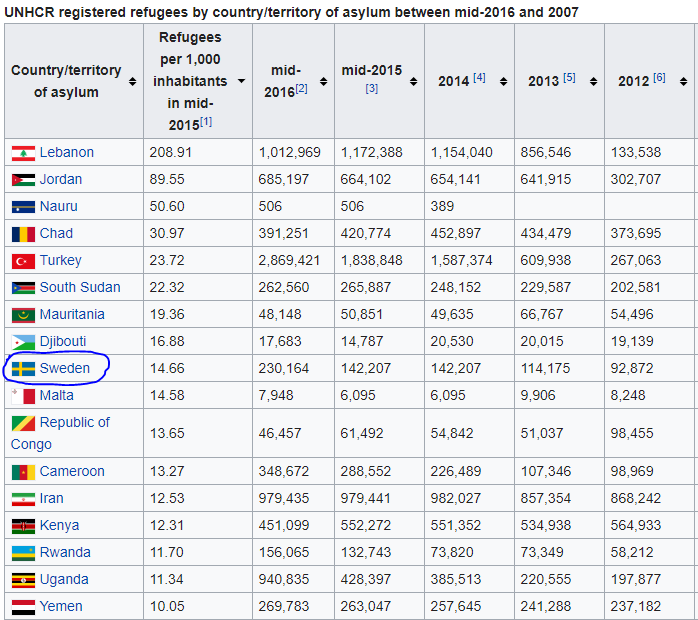Click the Uganda flag icon
This screenshot has height=620, width=698.
23,580
